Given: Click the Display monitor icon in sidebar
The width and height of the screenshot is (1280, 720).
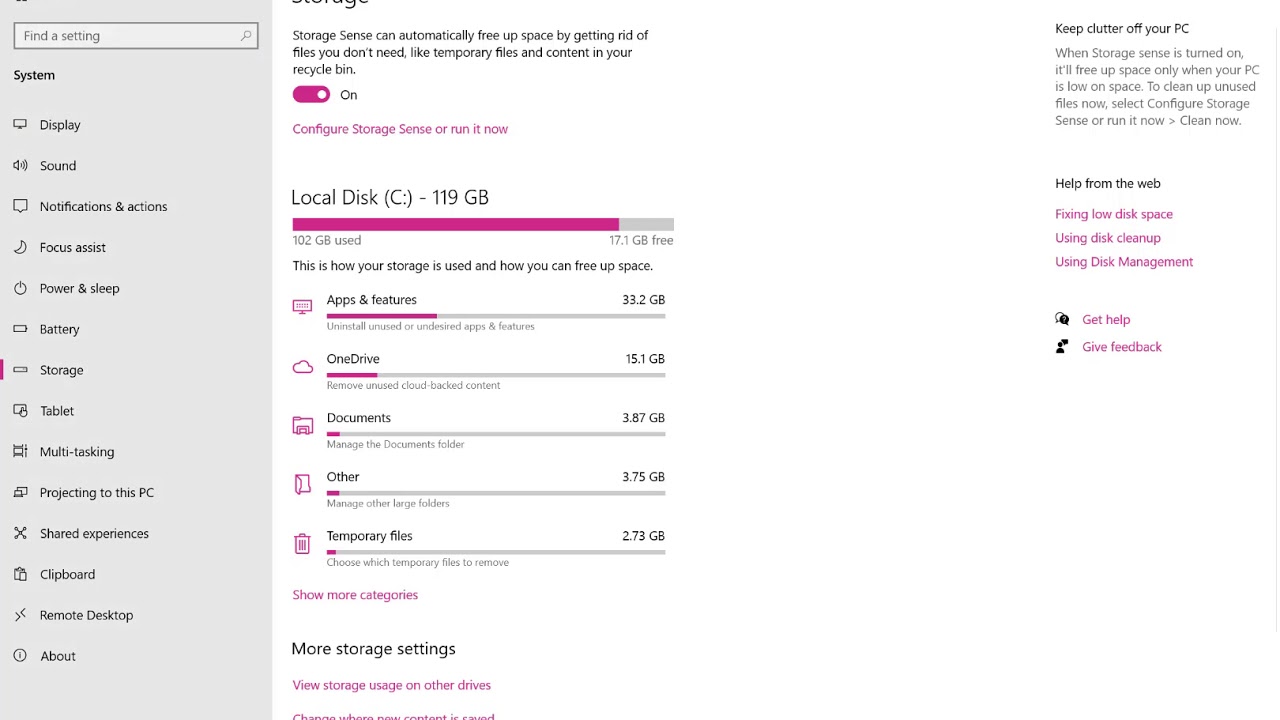Looking at the screenshot, I should pos(20,124).
